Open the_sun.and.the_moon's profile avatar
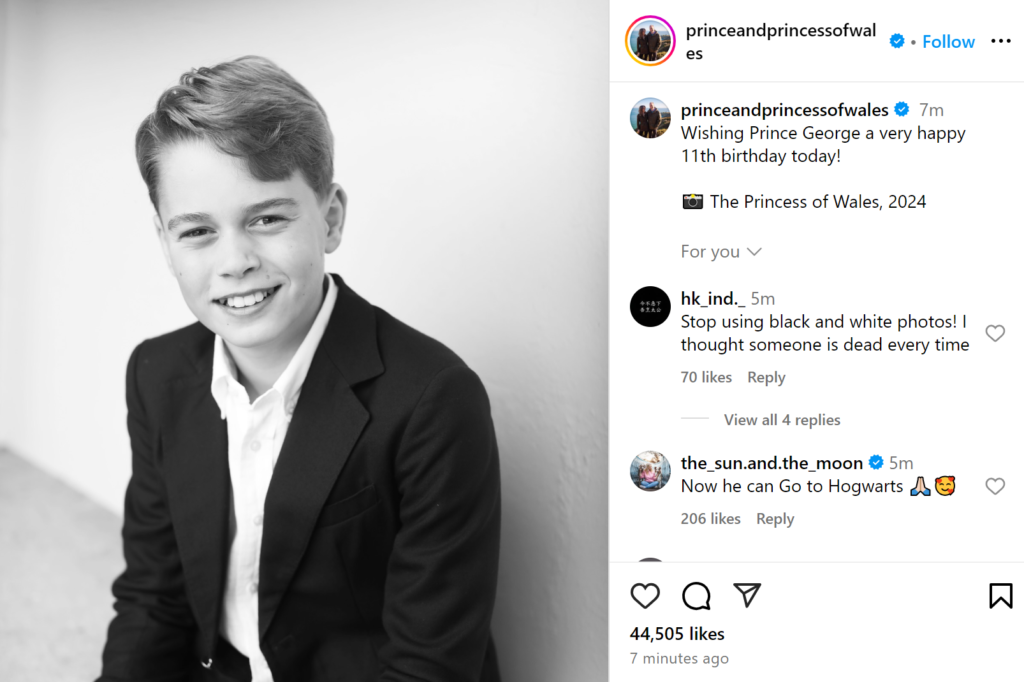The height and width of the screenshot is (682, 1024). pyautogui.click(x=650, y=471)
